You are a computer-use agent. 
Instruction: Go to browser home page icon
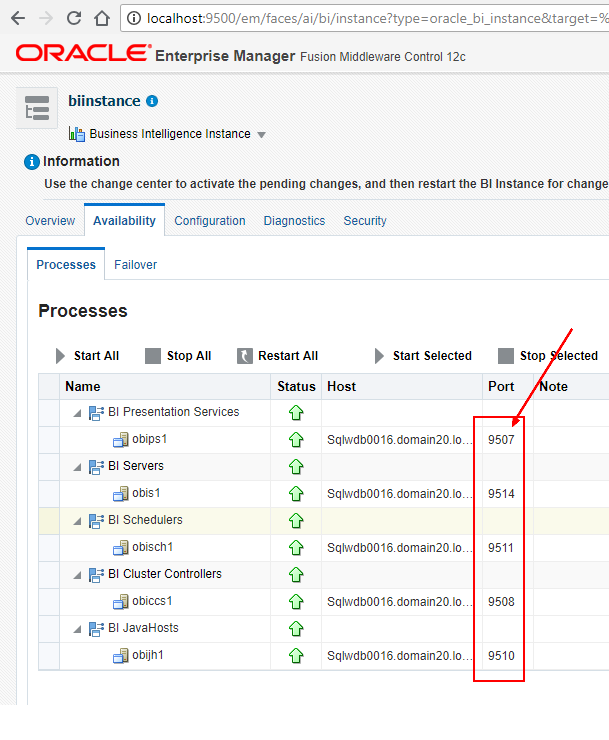(101, 18)
